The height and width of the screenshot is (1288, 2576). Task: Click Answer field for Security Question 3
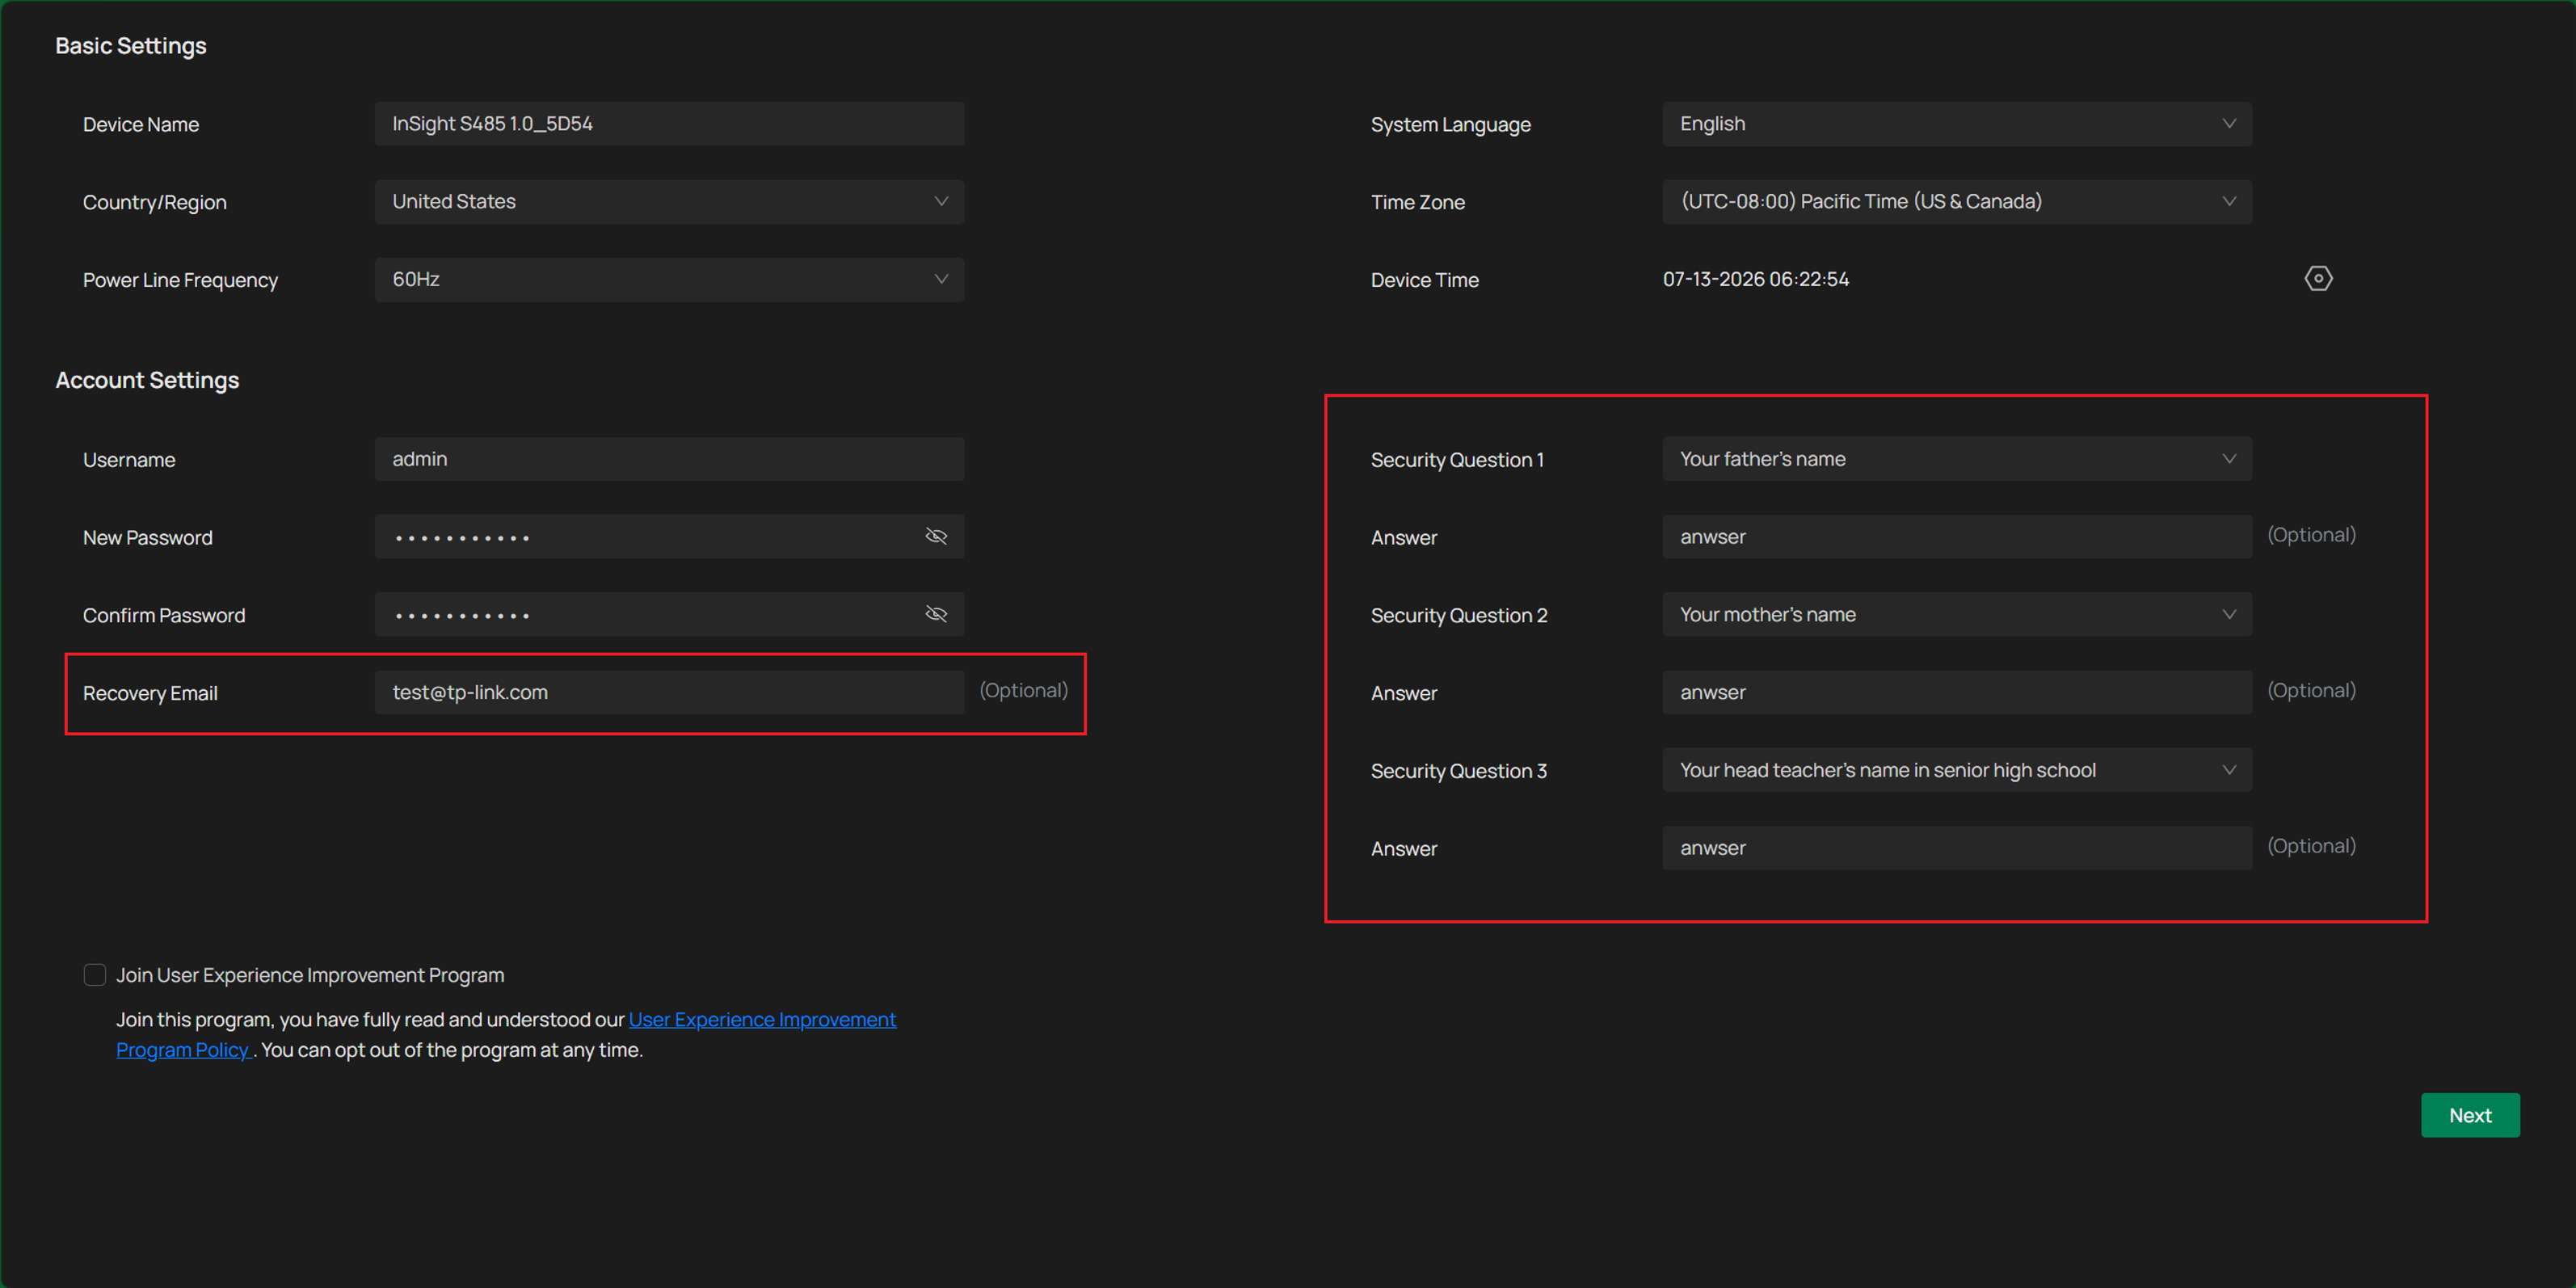click(1957, 848)
